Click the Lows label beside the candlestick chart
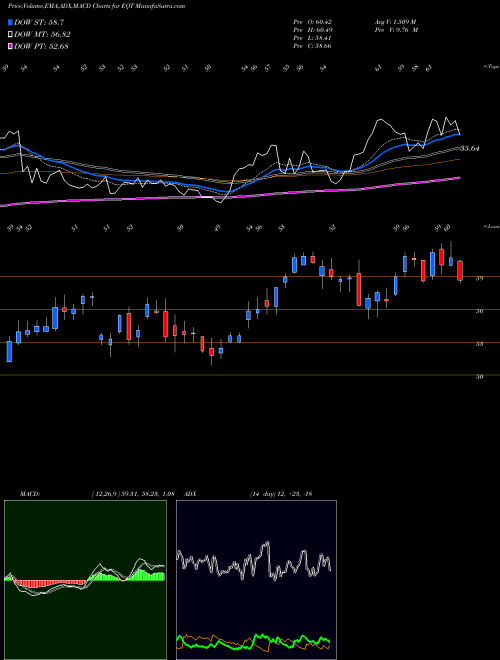Viewport: 500px width, 660px height. 491,226
